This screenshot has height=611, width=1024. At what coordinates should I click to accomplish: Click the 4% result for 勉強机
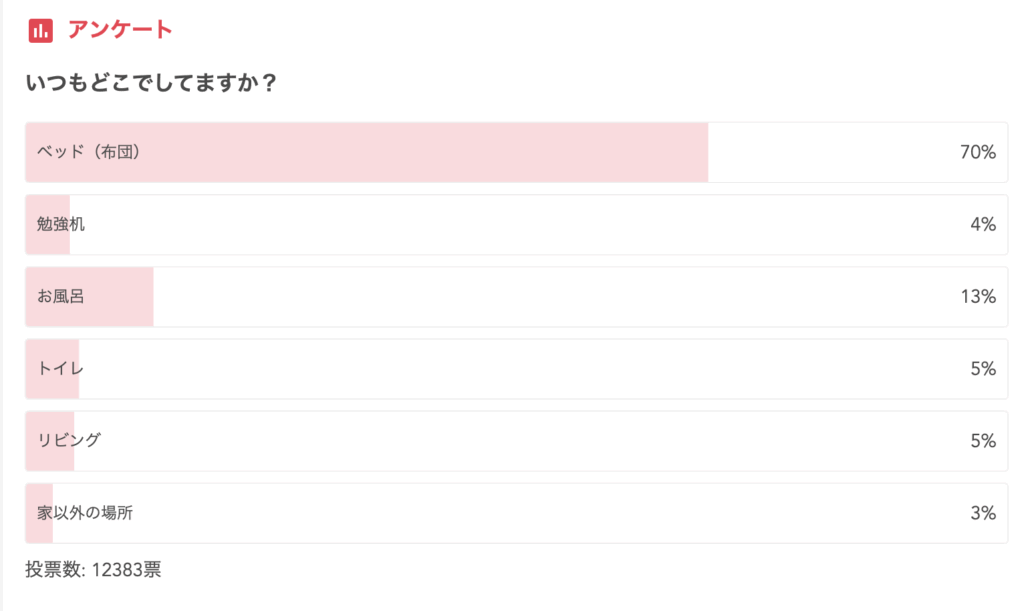982,225
